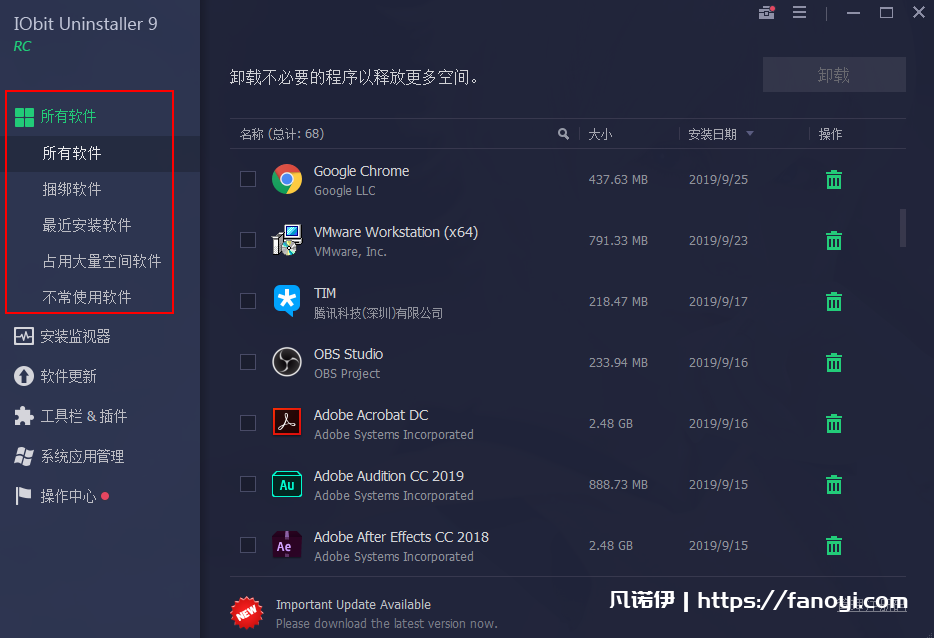Tick the OBS Studio checkbox
Viewport: 934px width, 638px height.
248,362
